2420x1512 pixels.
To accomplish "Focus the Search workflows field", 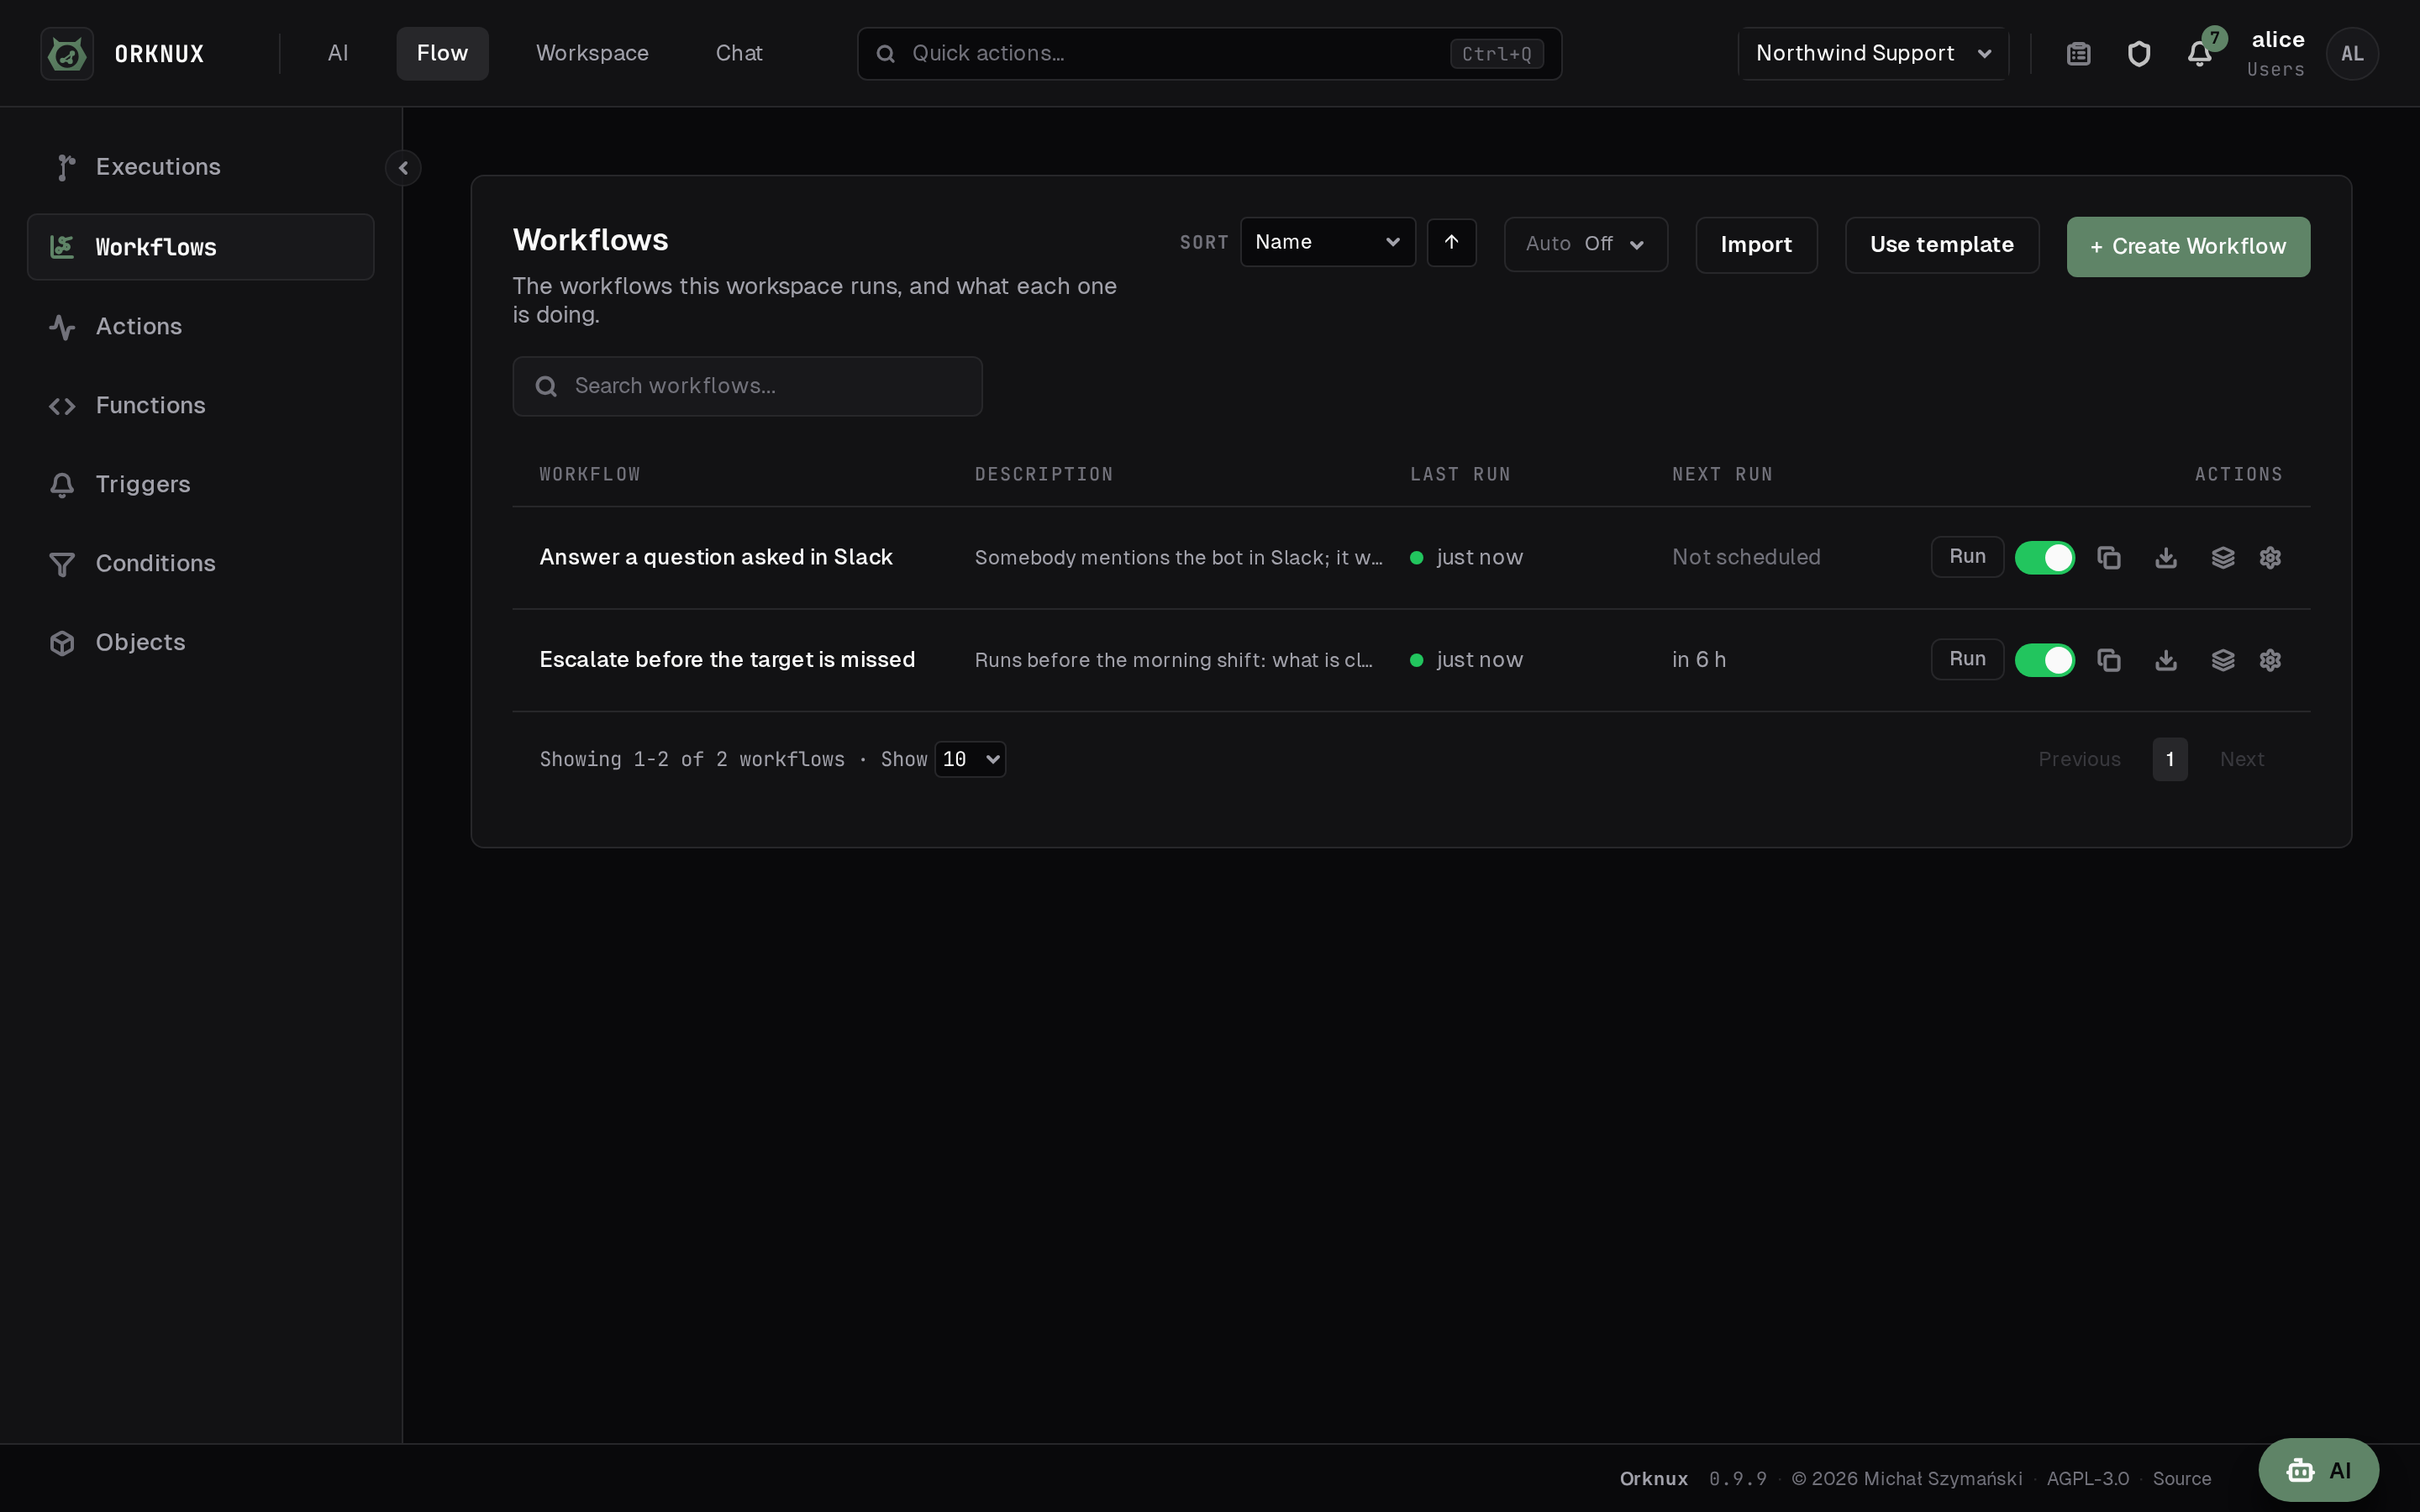I will point(747,386).
